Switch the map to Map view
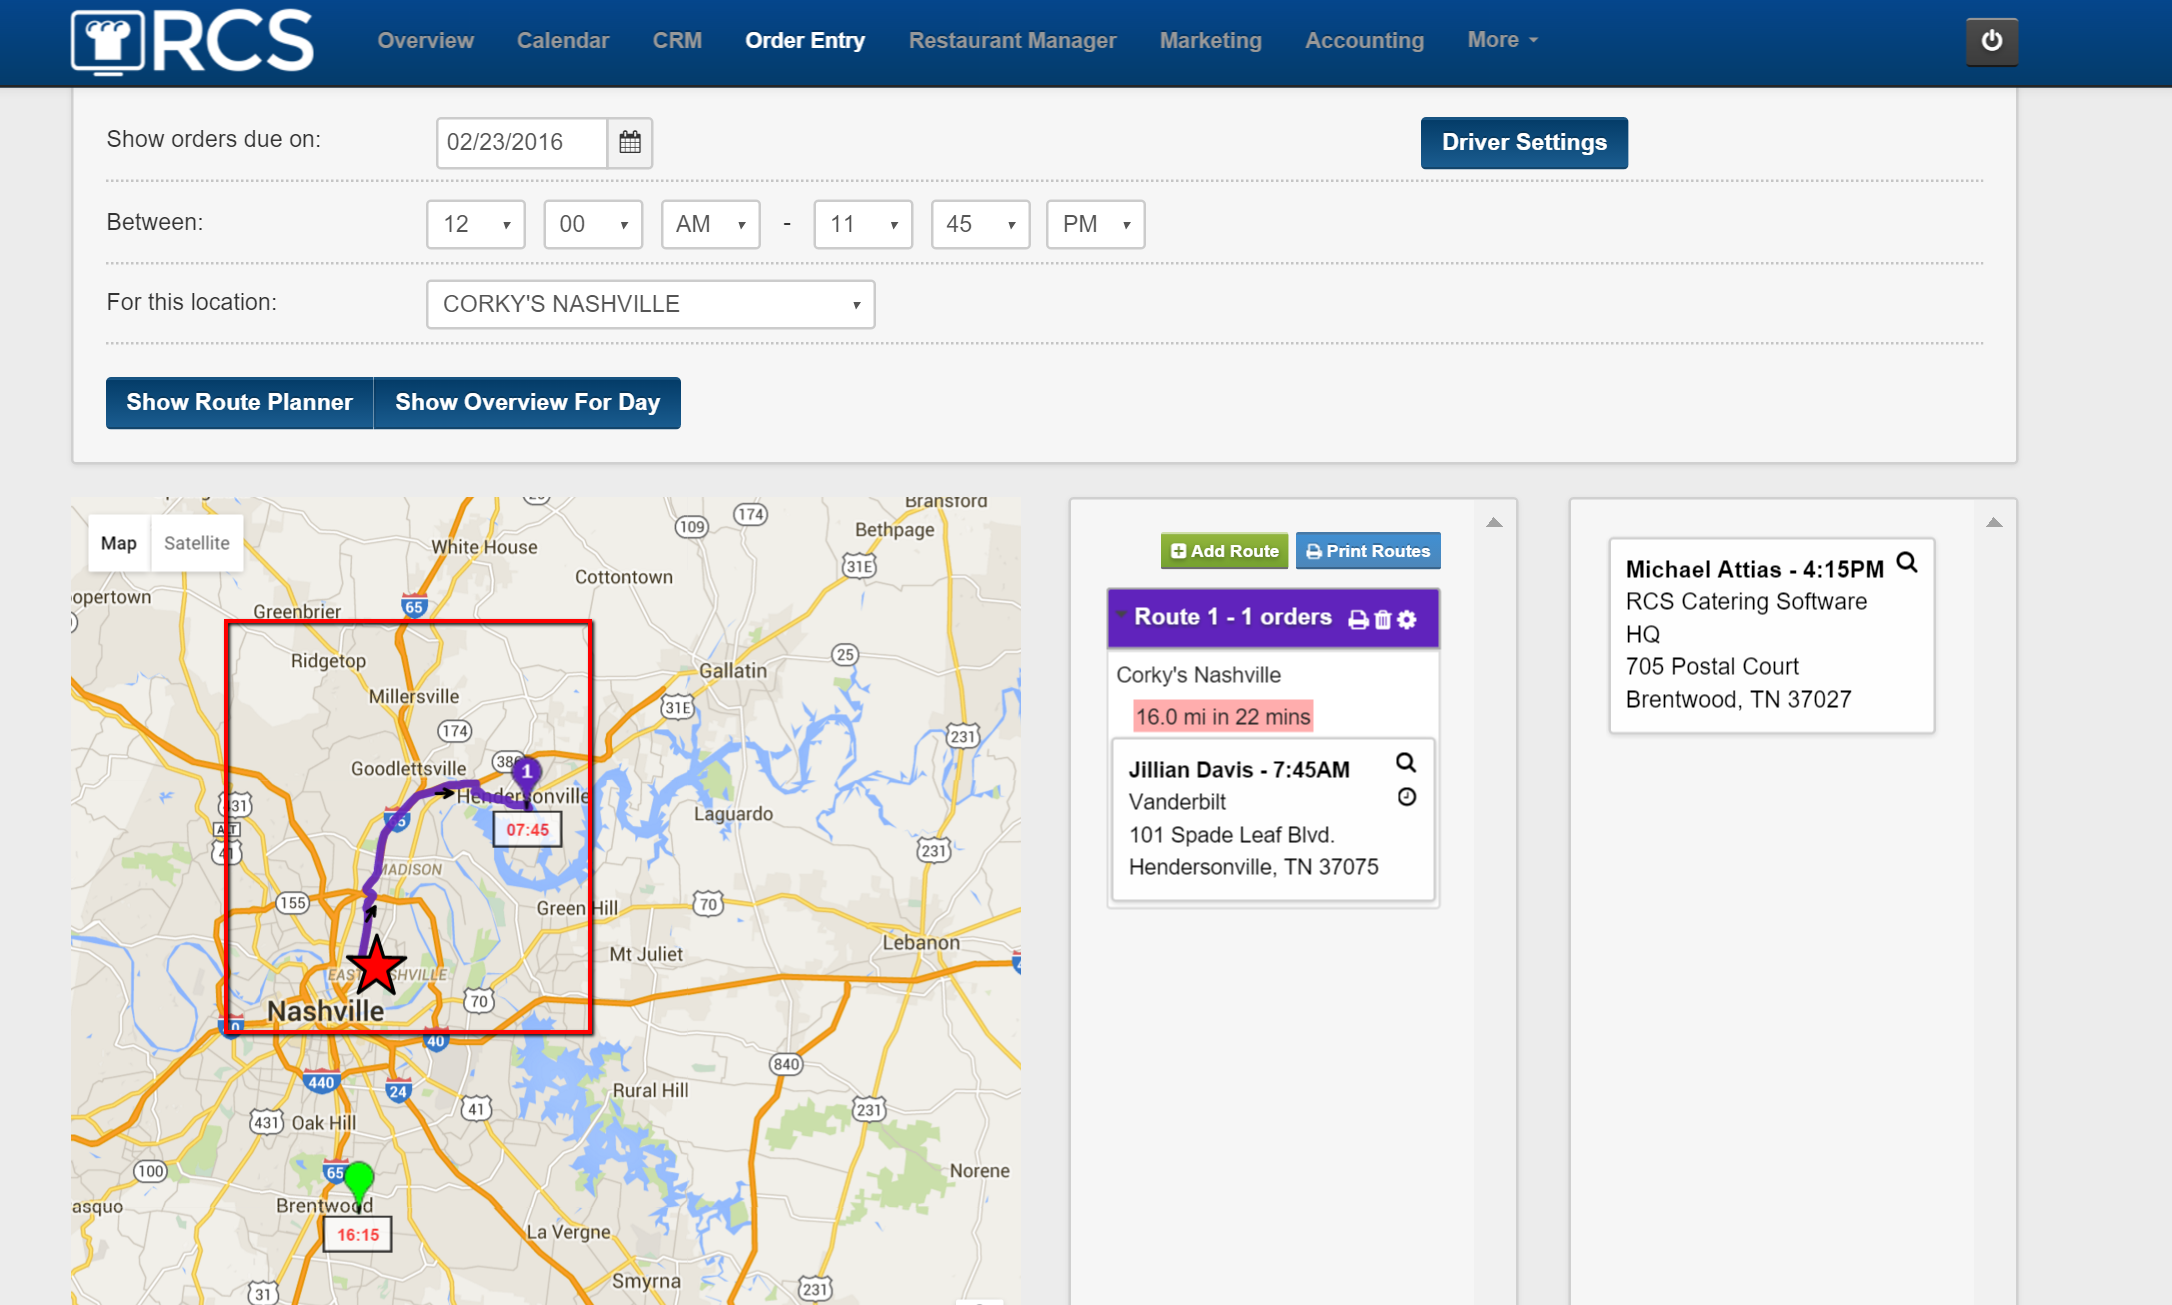Screen dimensions: 2172x1305 tap(118, 543)
